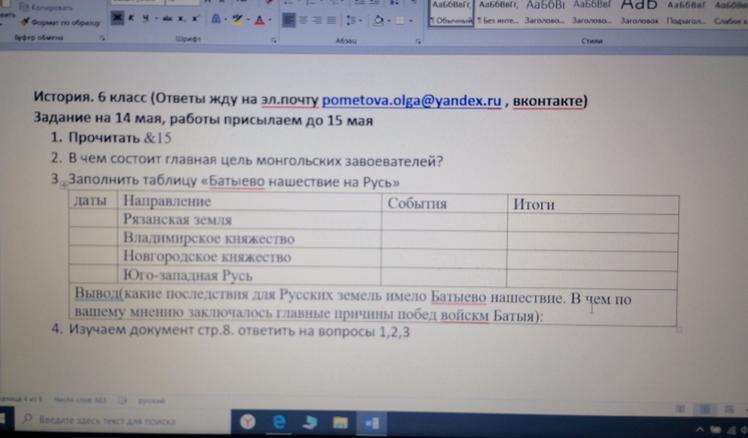Toggle italic formatting button

pyautogui.click(x=132, y=18)
